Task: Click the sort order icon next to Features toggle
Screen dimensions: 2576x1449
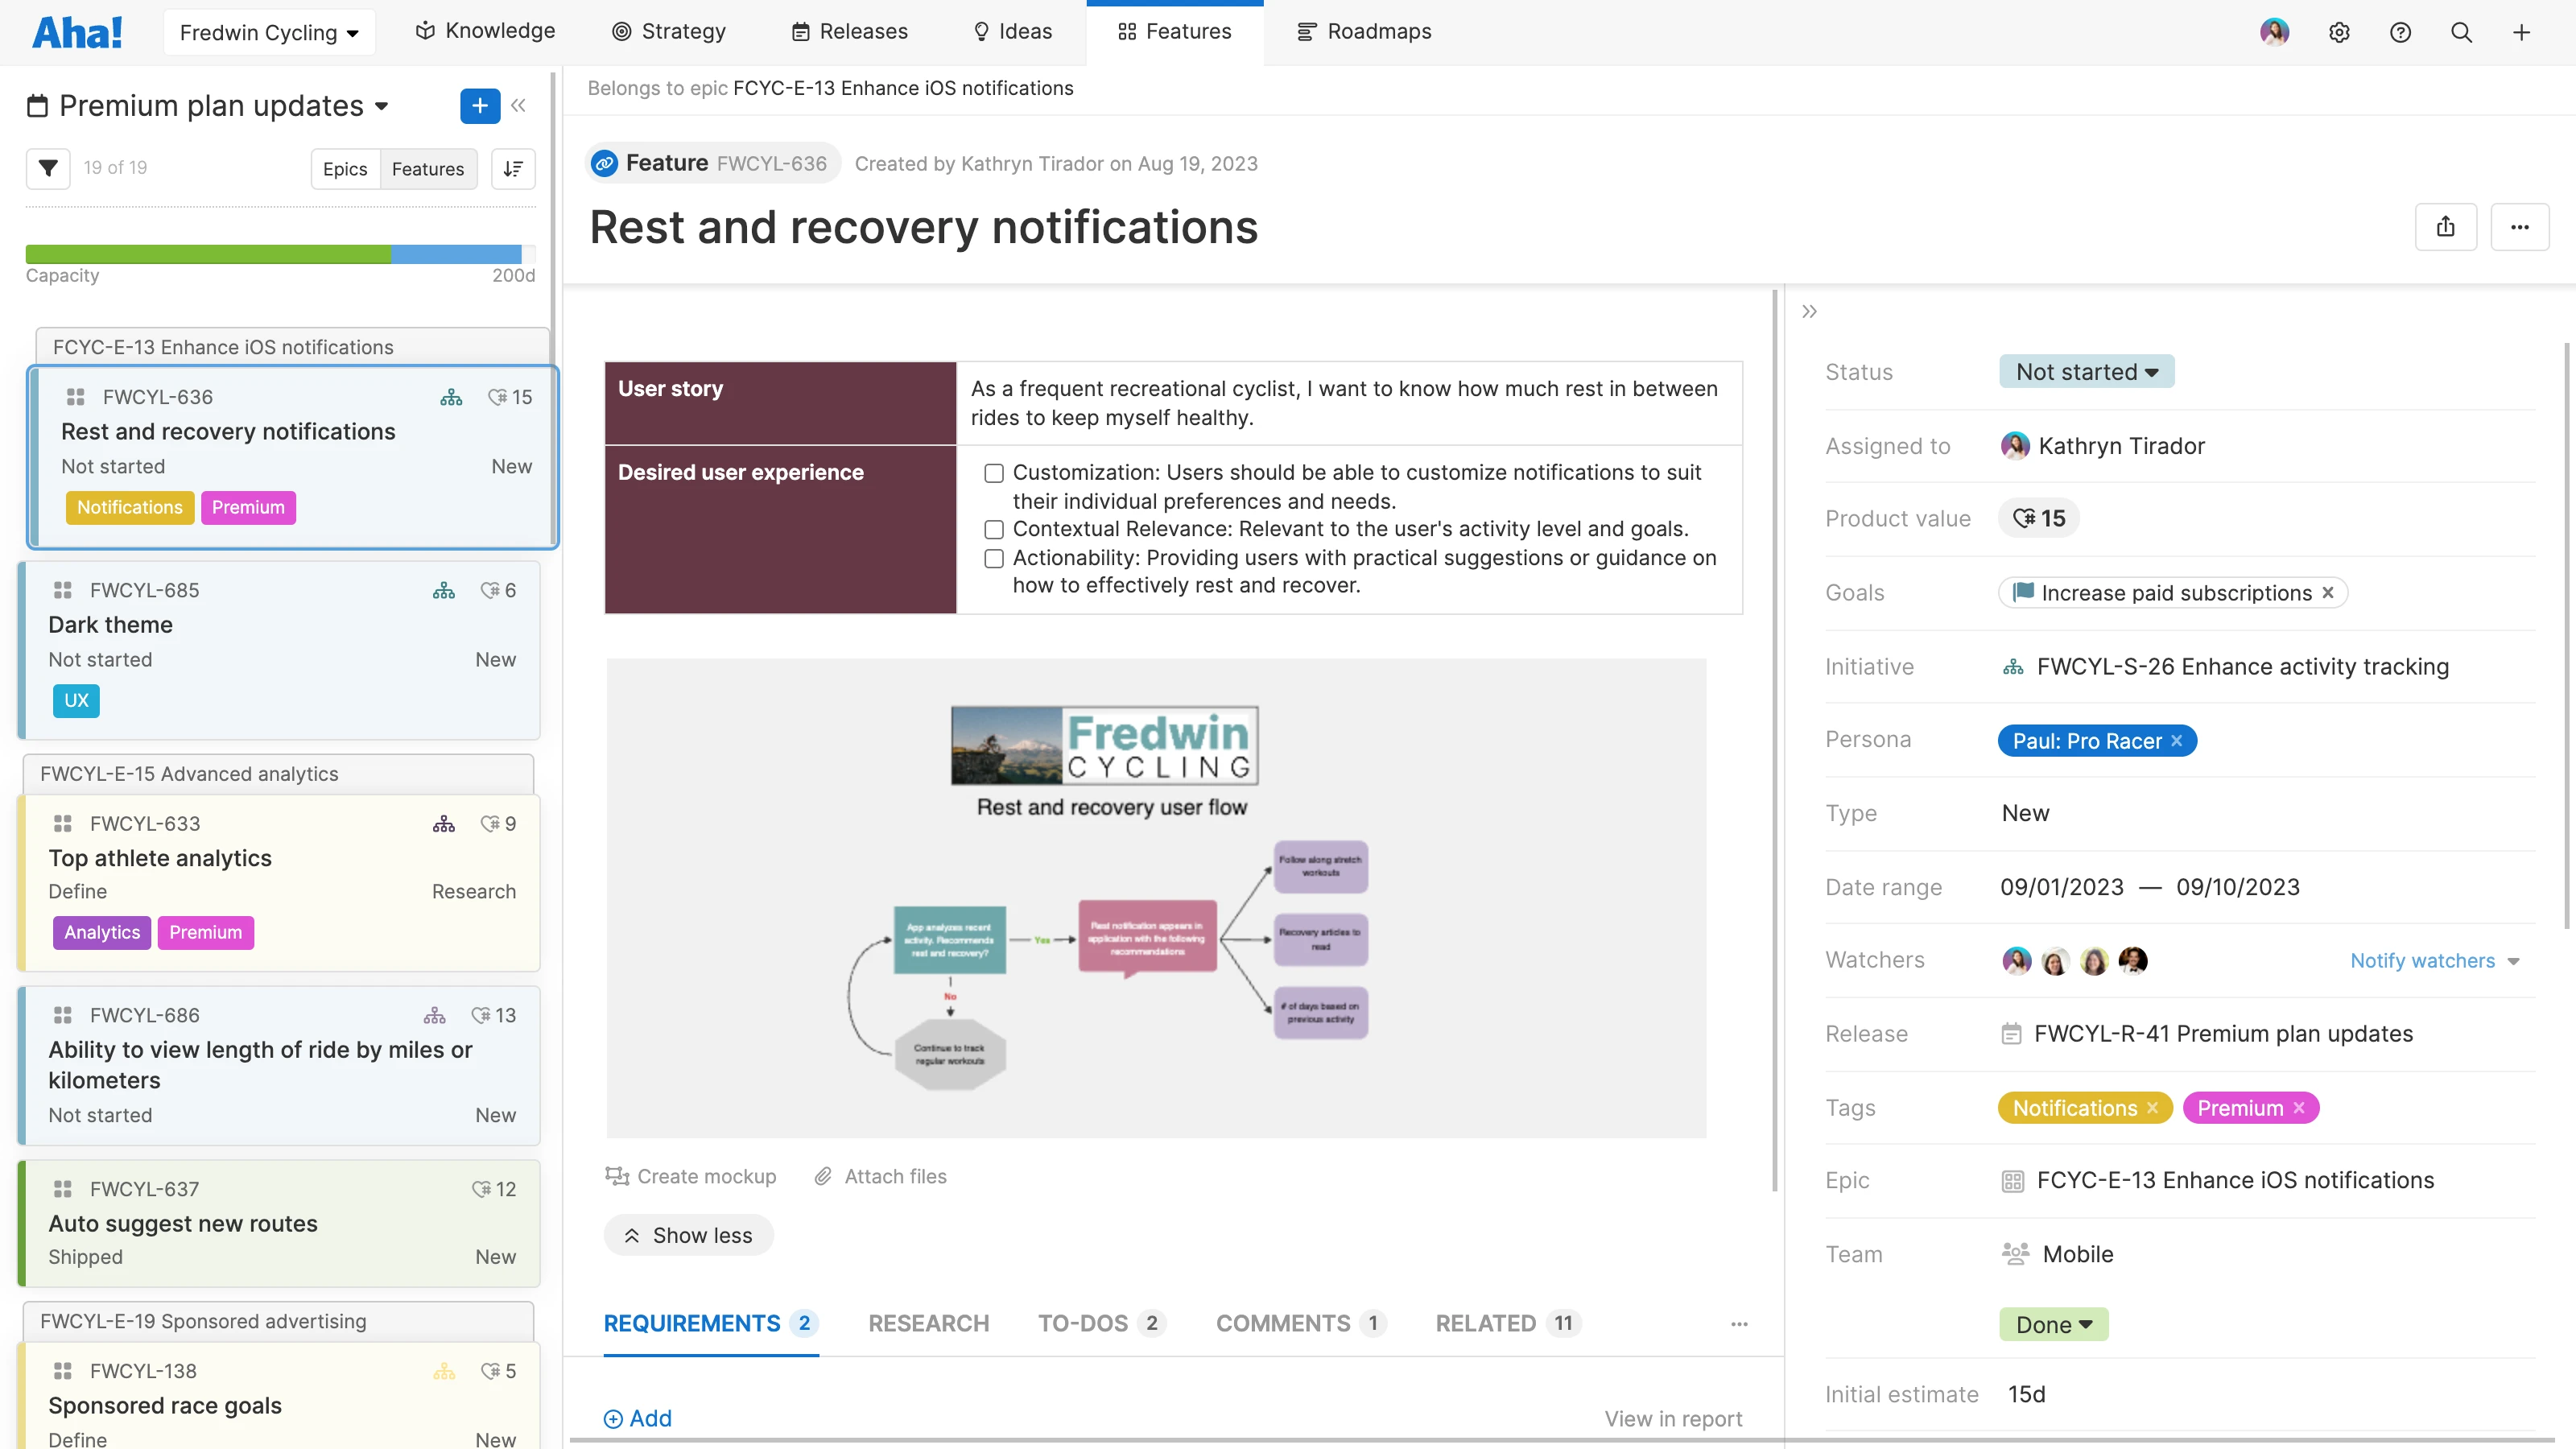Action: point(513,168)
